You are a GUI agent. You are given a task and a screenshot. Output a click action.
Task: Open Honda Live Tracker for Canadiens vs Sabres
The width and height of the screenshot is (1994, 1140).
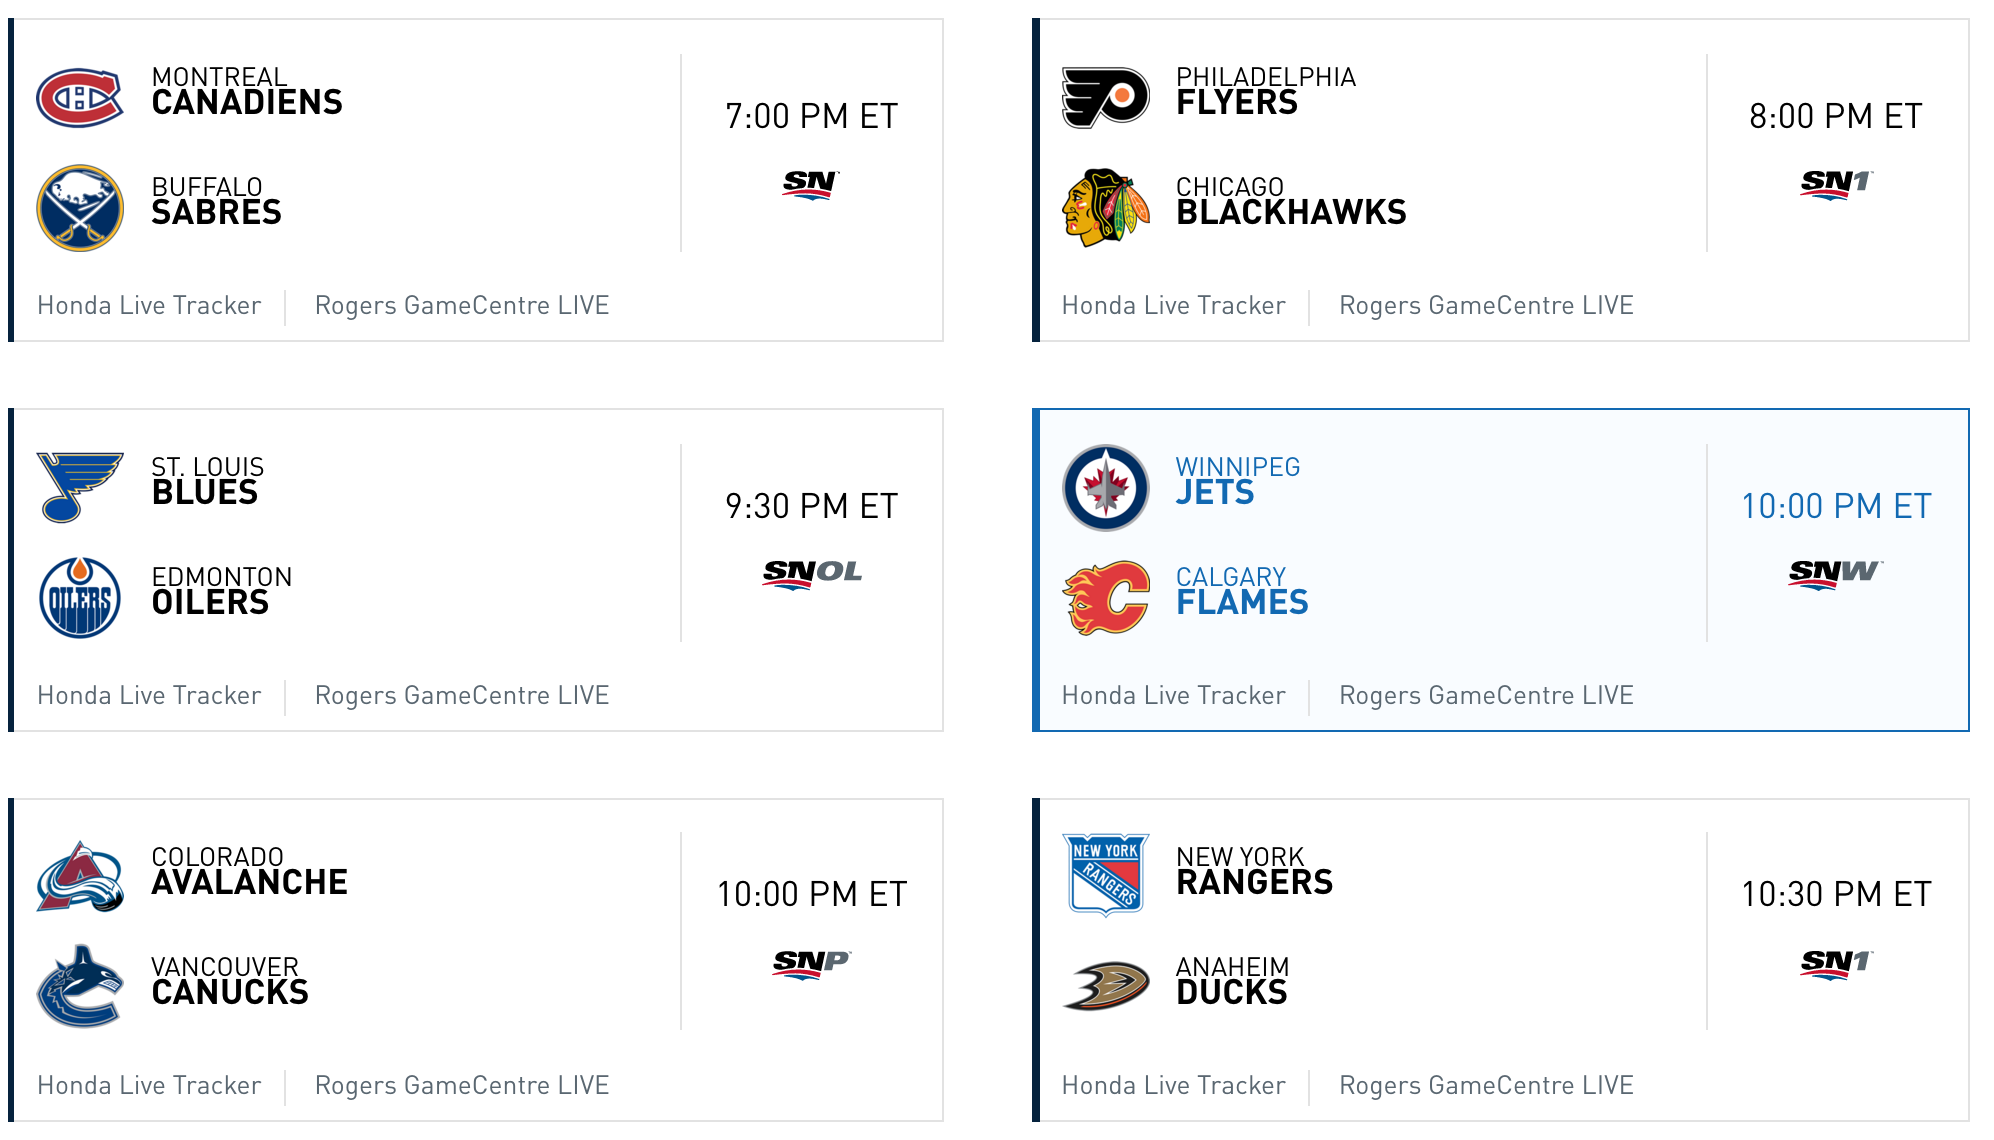point(149,306)
